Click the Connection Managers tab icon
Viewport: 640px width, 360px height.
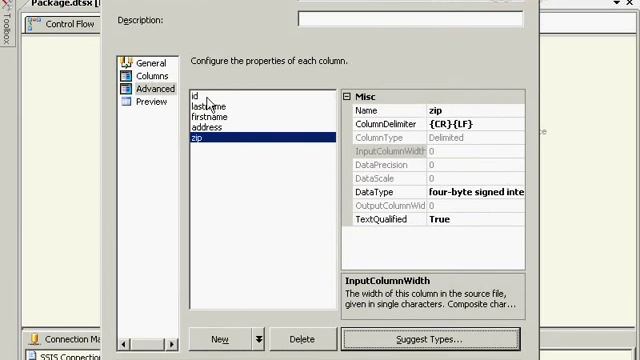(35, 339)
